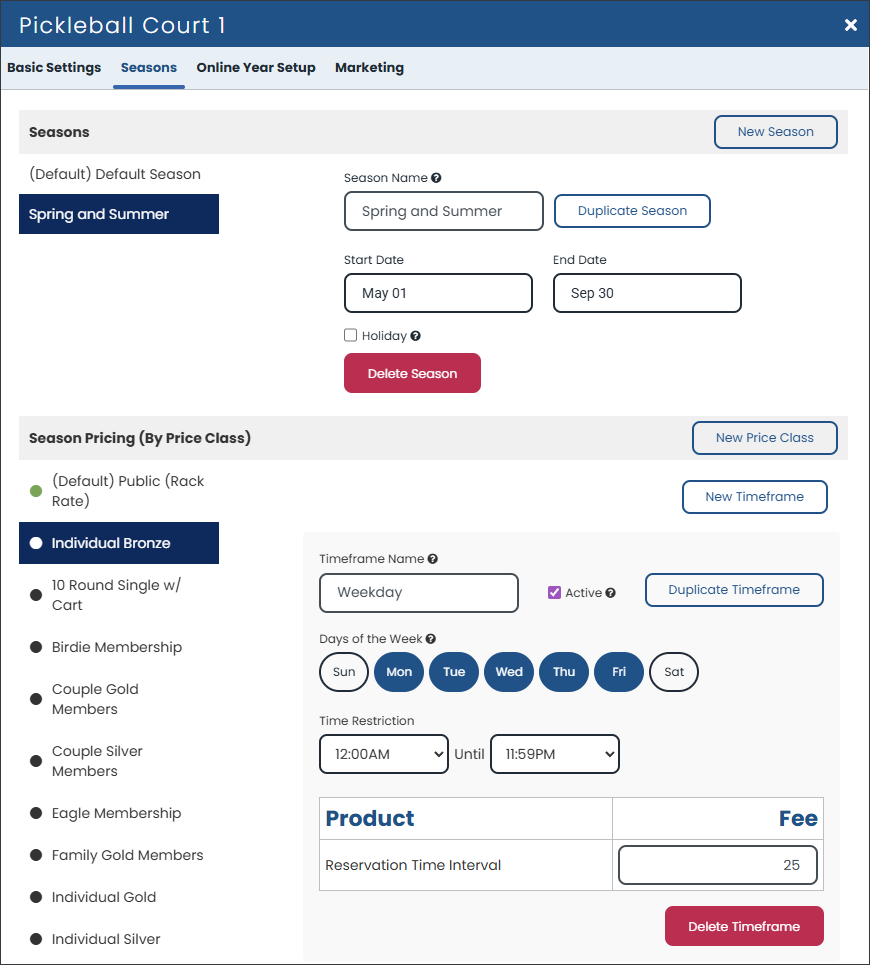Uncheck the Active timeframe checkbox
The width and height of the screenshot is (870, 965).
[x=554, y=593]
